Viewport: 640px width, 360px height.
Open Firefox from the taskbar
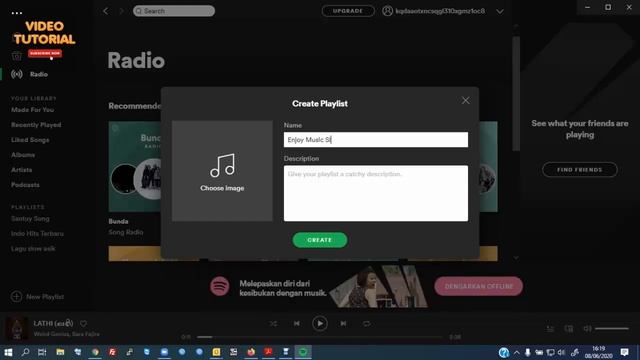coord(251,352)
